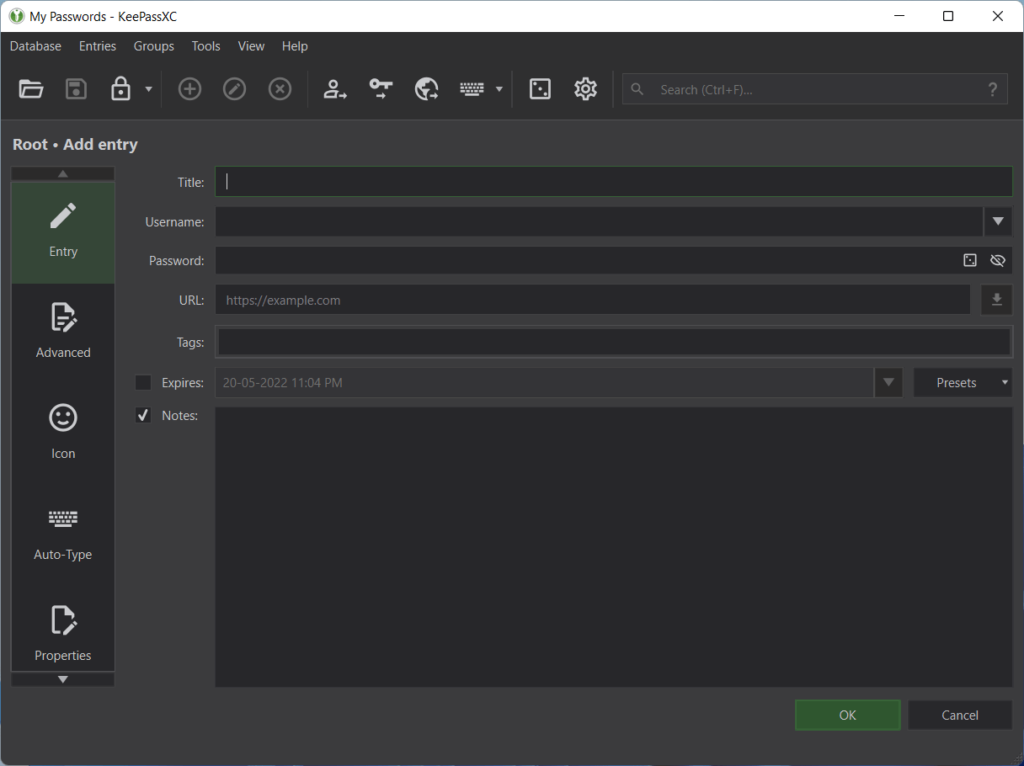Expand the Username dropdown arrow

[998, 221]
